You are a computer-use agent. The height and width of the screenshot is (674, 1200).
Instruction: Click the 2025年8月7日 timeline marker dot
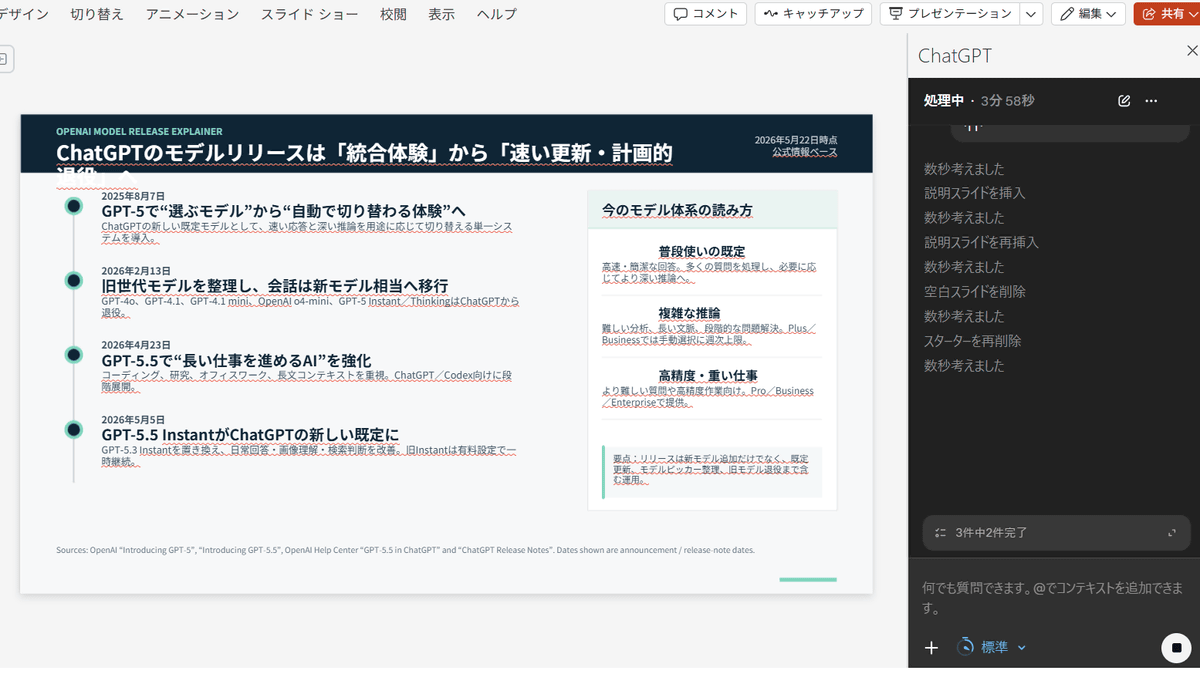pyautogui.click(x=73, y=206)
